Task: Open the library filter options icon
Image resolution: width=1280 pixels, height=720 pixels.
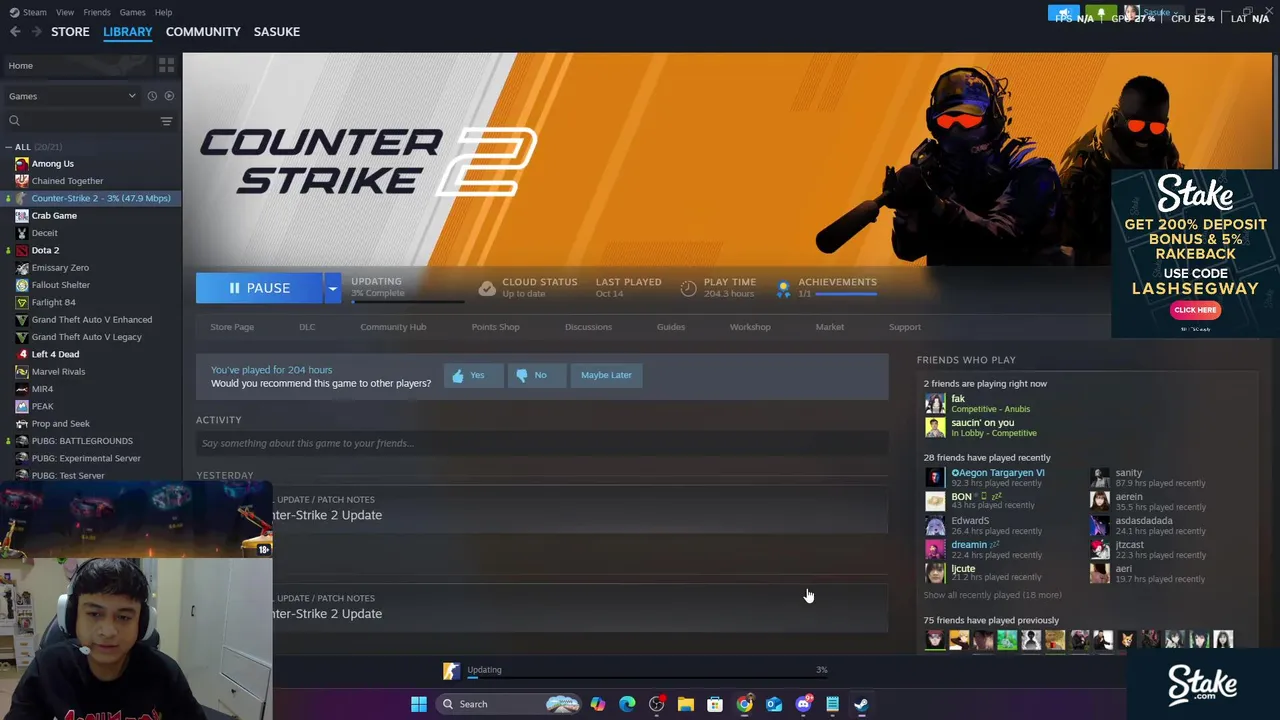Action: [166, 121]
